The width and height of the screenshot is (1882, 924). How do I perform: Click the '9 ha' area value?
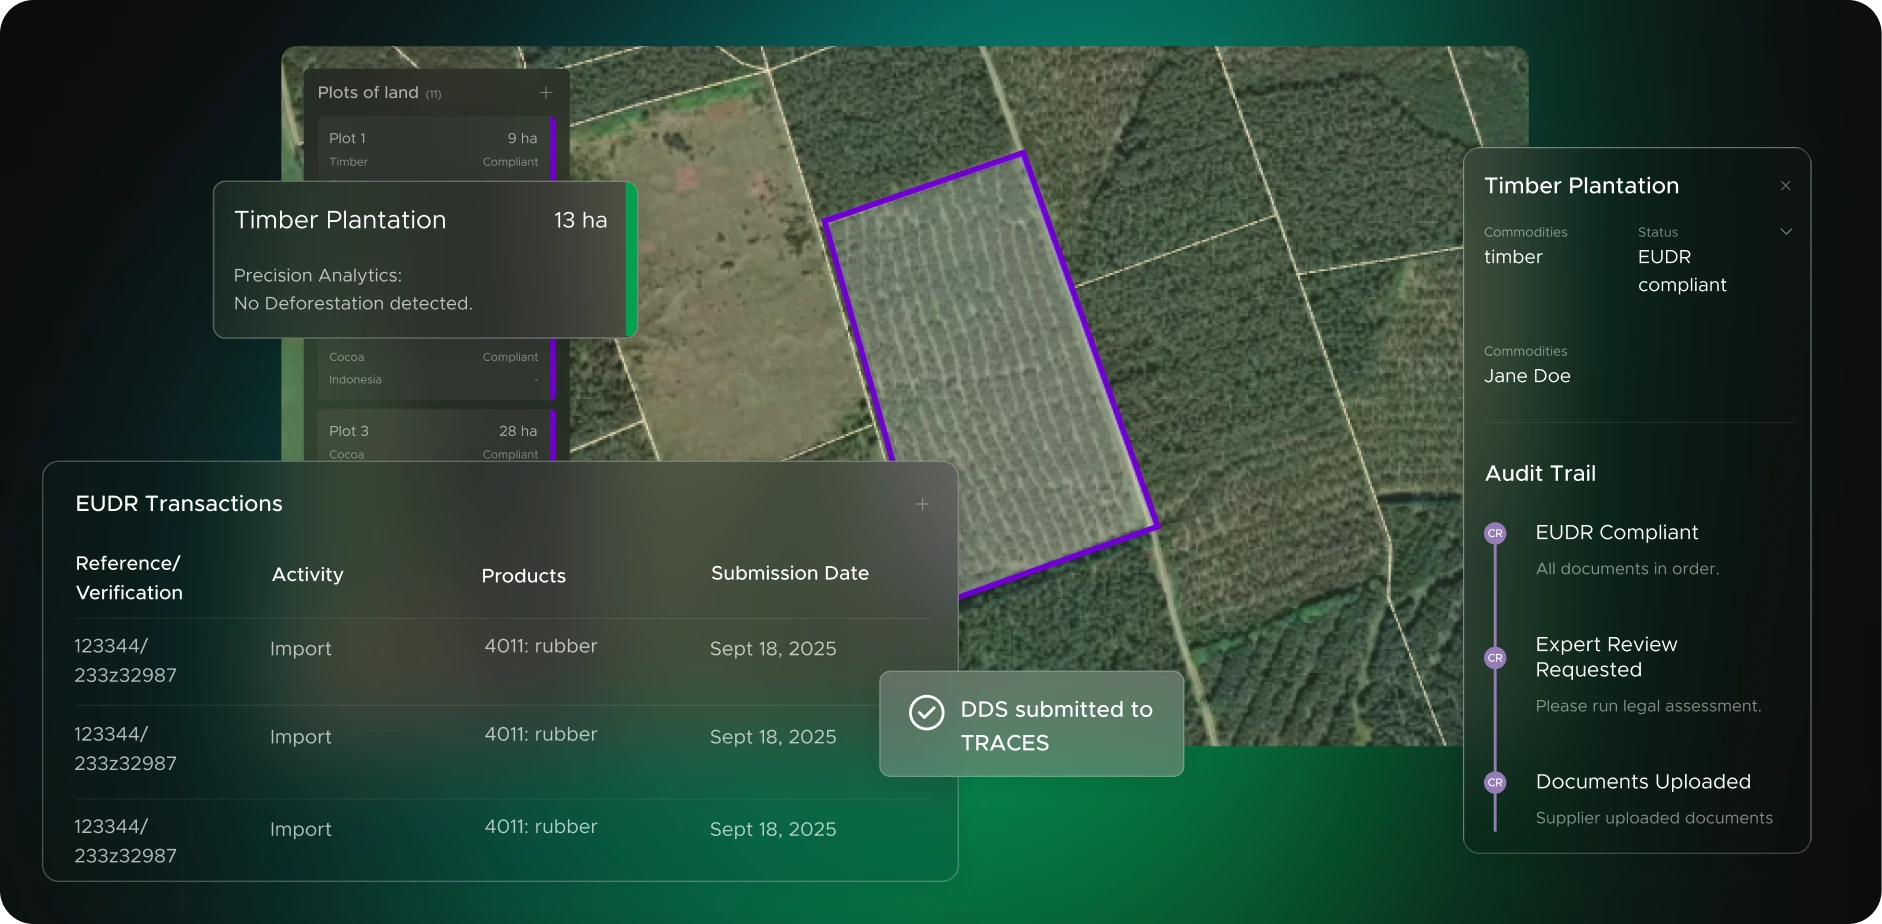tap(522, 138)
